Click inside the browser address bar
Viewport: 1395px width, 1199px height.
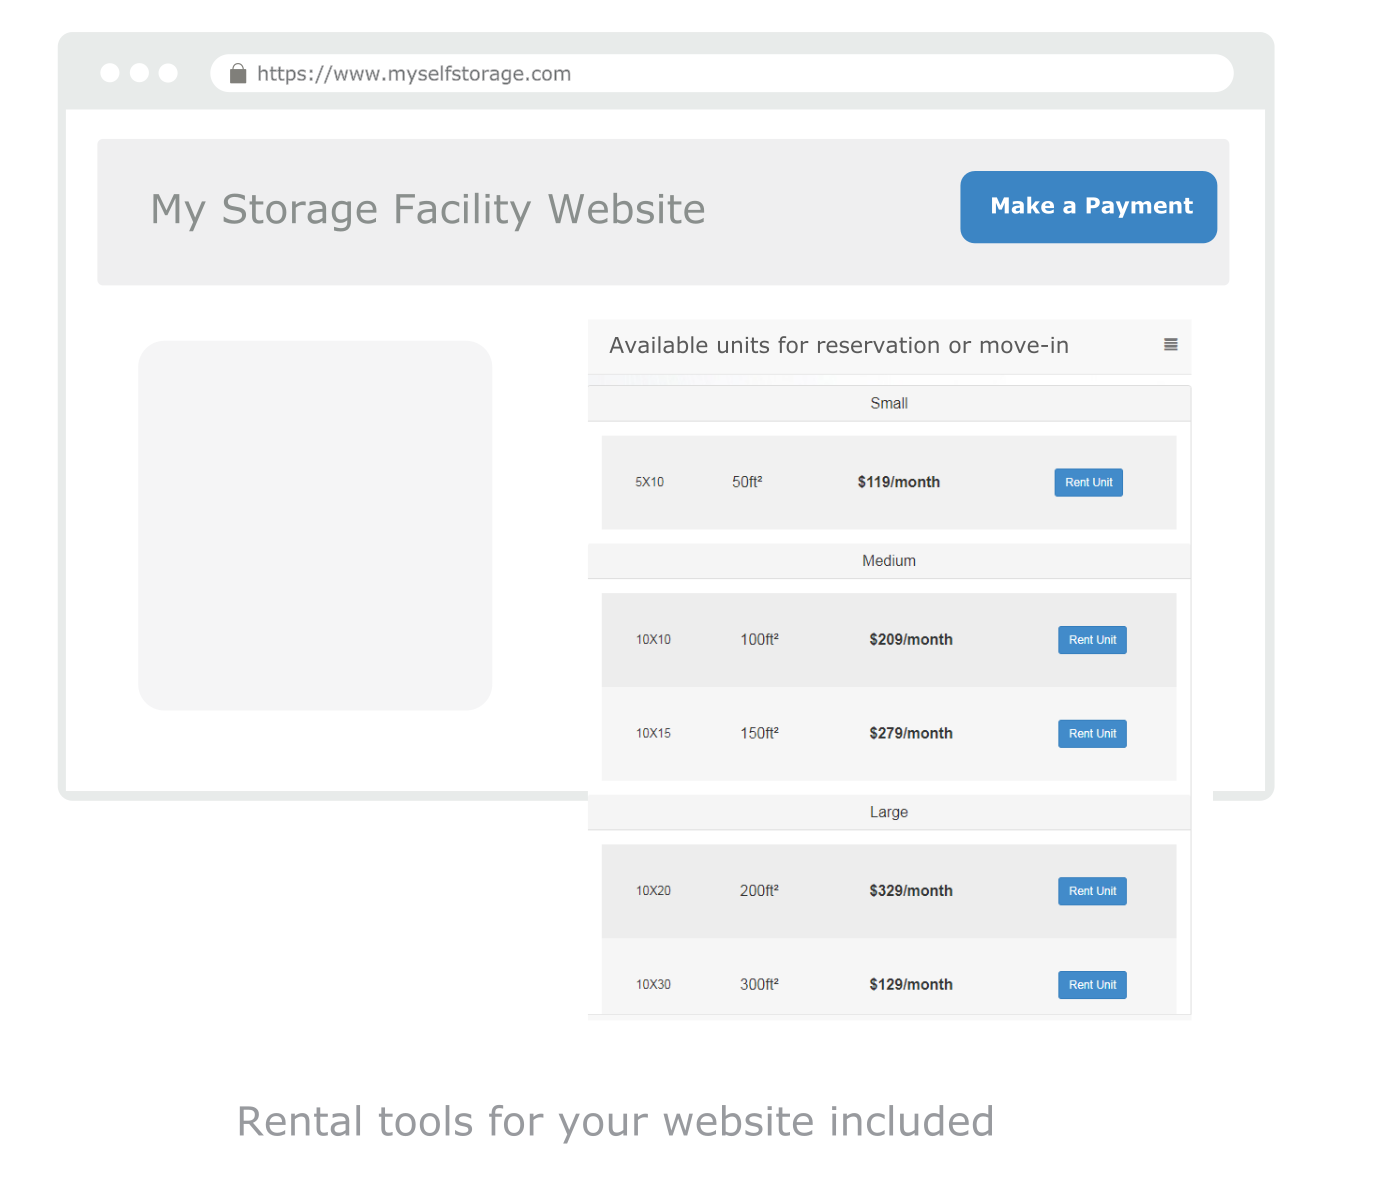click(x=700, y=72)
